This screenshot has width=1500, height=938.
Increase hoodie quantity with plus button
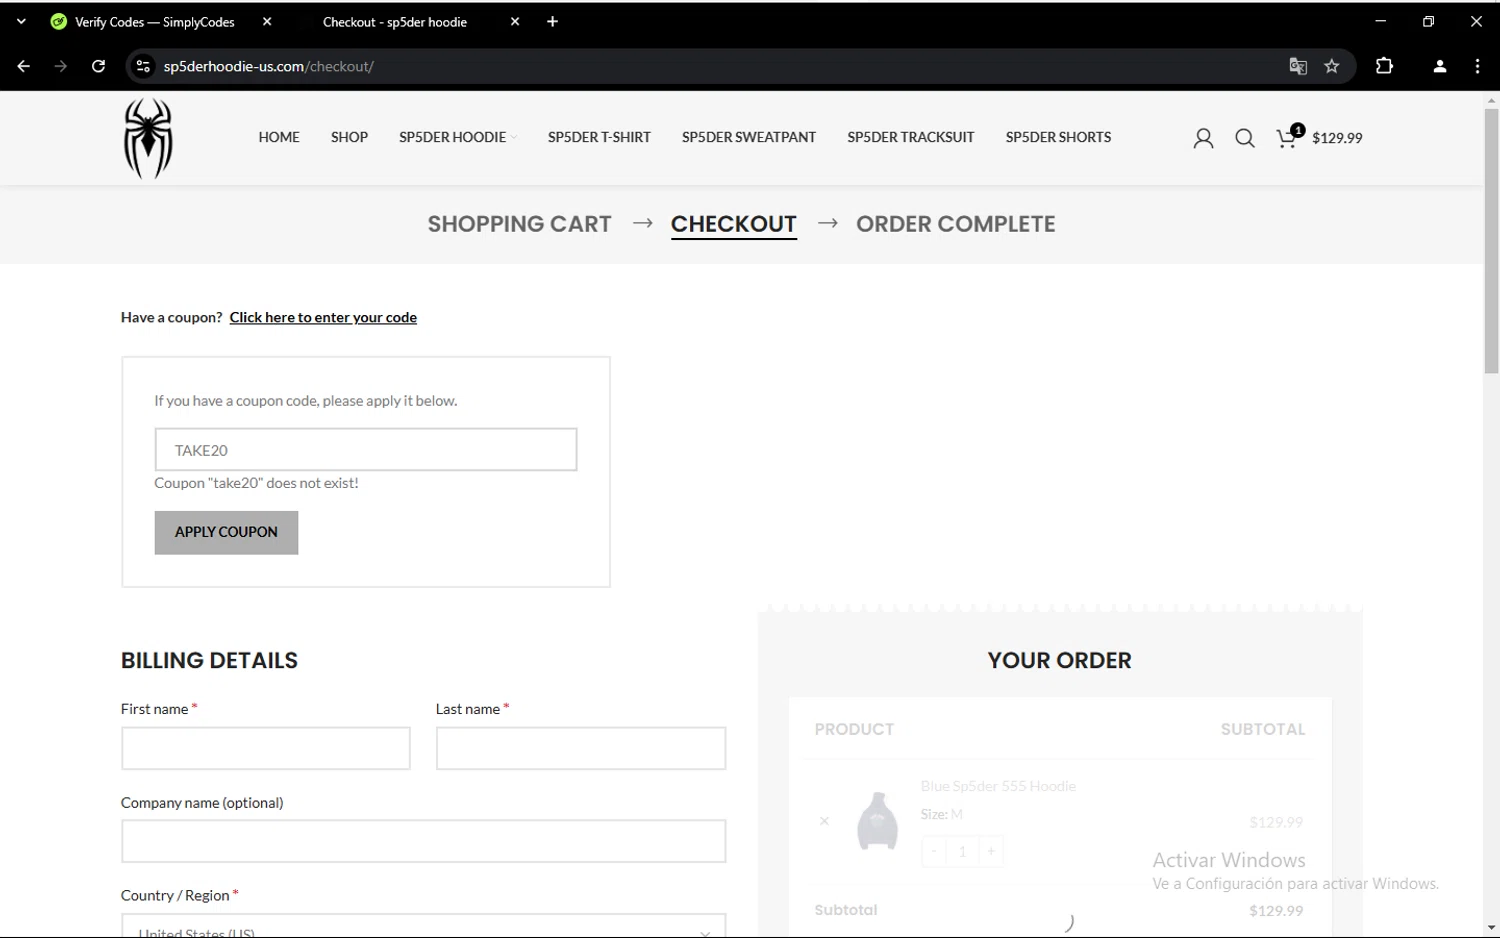point(991,851)
